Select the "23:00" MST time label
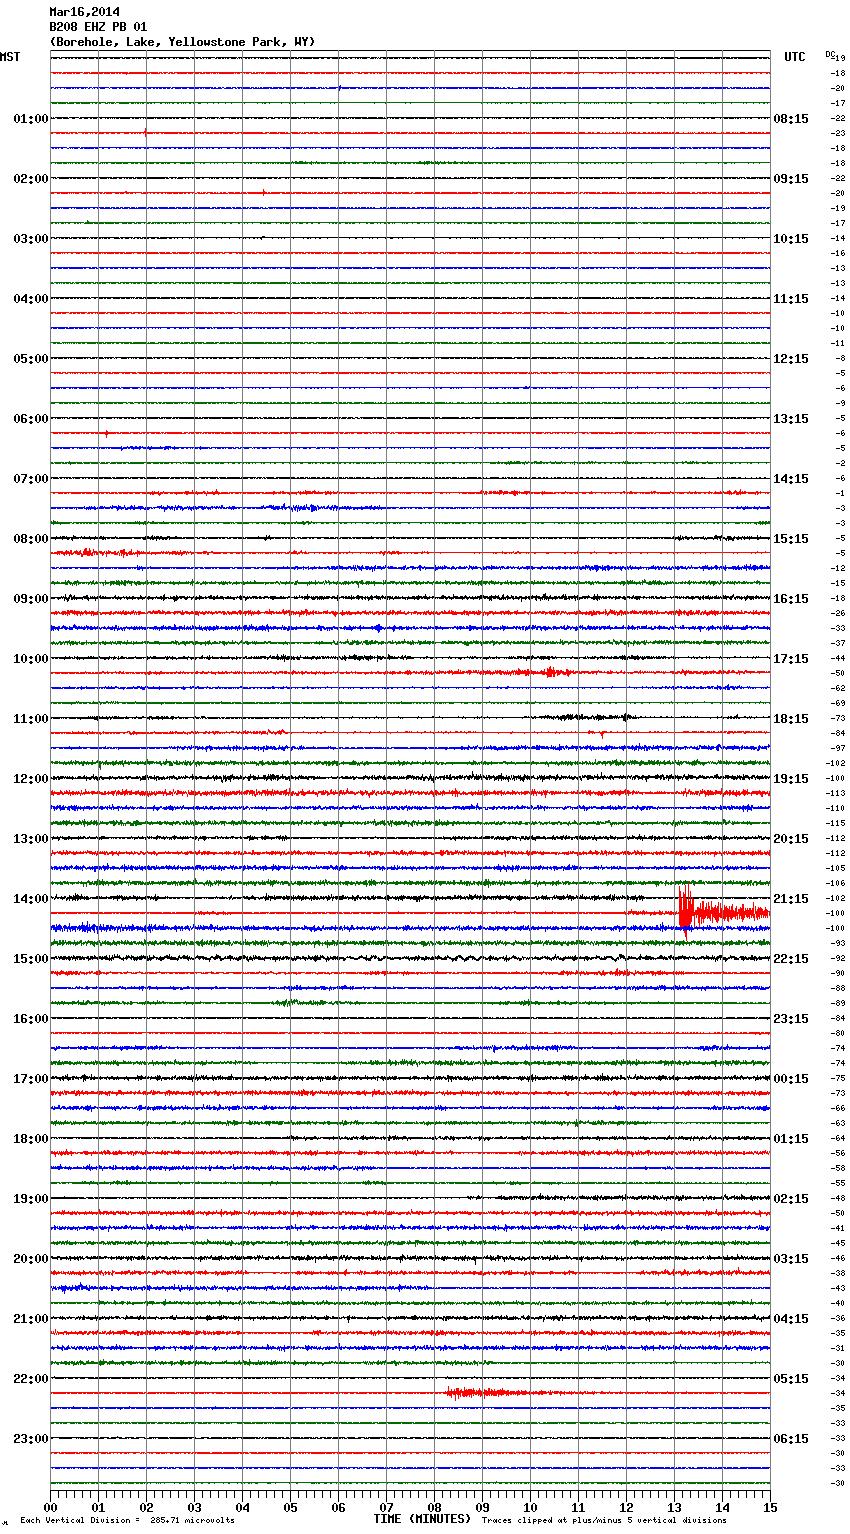 click(x=31, y=1439)
